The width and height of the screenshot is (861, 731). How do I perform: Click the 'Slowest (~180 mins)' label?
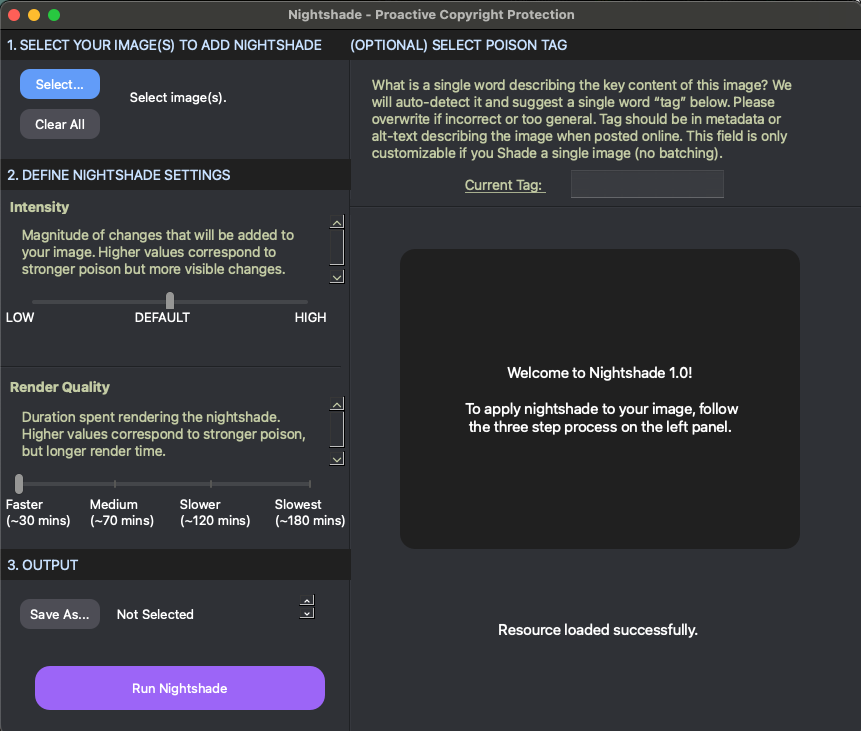coord(310,512)
